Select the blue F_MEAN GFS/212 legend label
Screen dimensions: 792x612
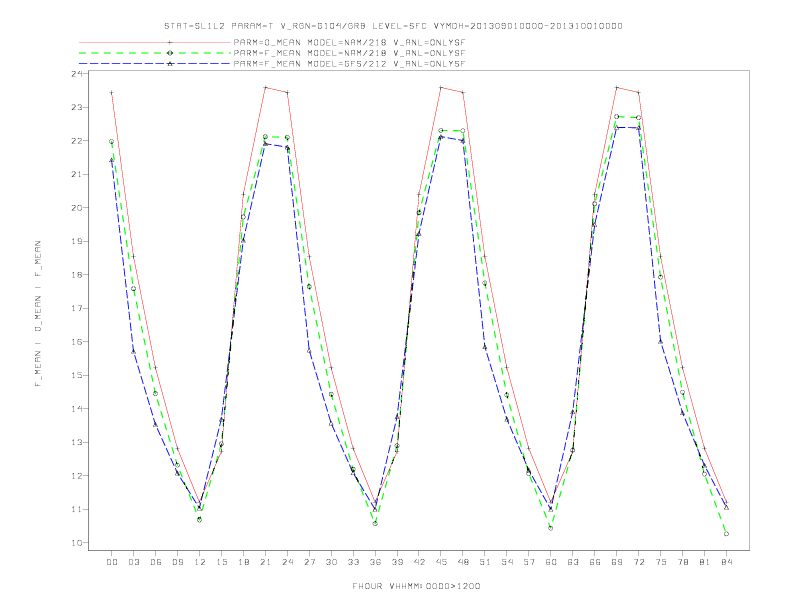(x=349, y=64)
